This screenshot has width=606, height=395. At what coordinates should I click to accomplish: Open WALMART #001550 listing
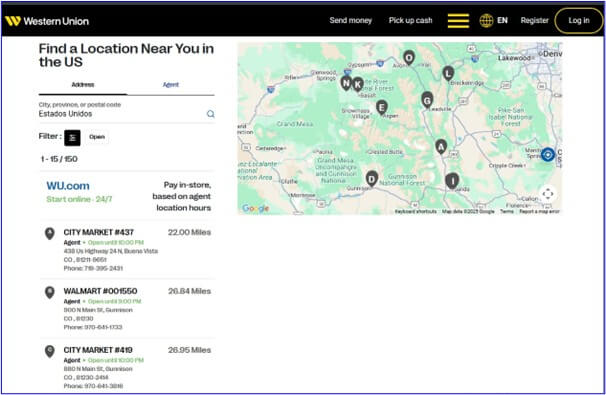pos(100,291)
